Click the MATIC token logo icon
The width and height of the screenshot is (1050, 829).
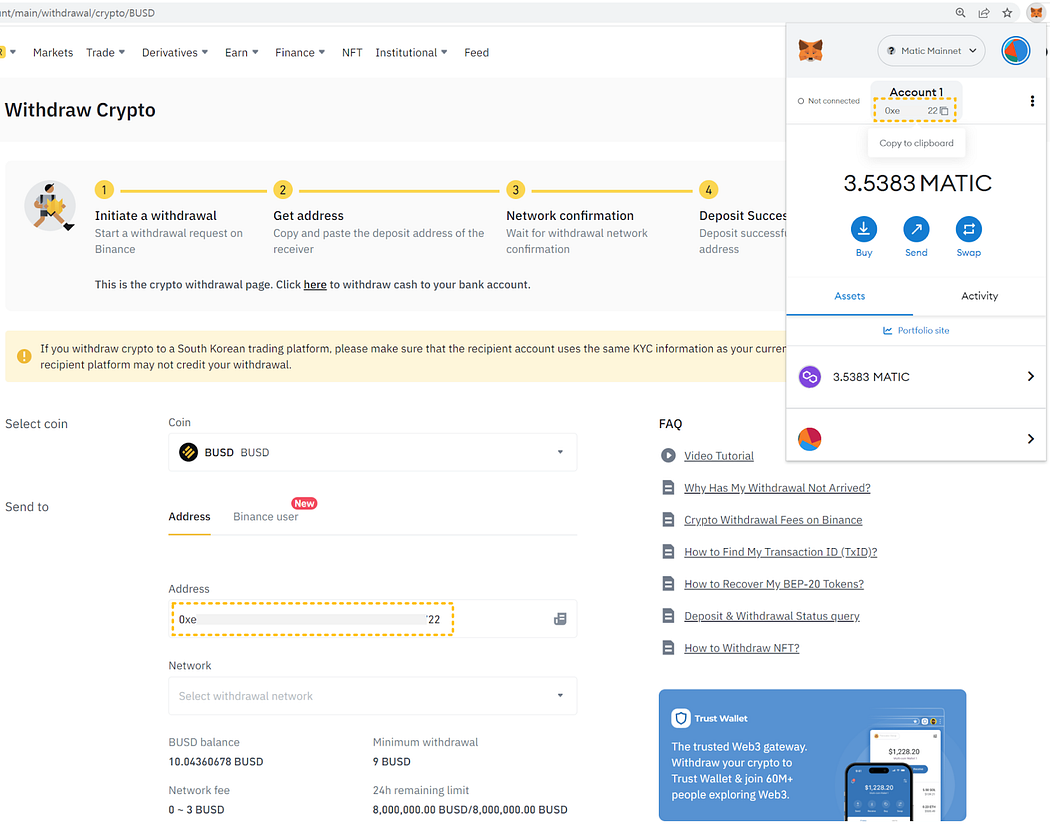(810, 377)
